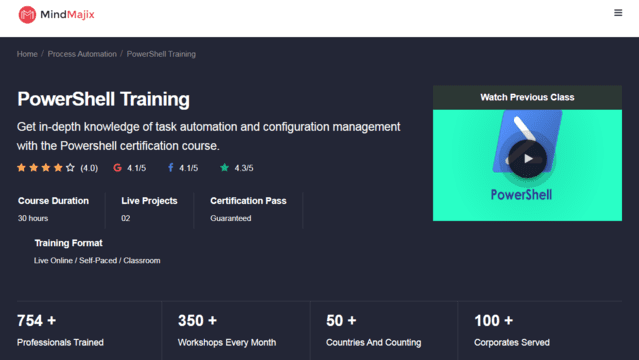Click the Facebook rating icon
Image resolution: width=639 pixels, height=360 pixels.
170,168
